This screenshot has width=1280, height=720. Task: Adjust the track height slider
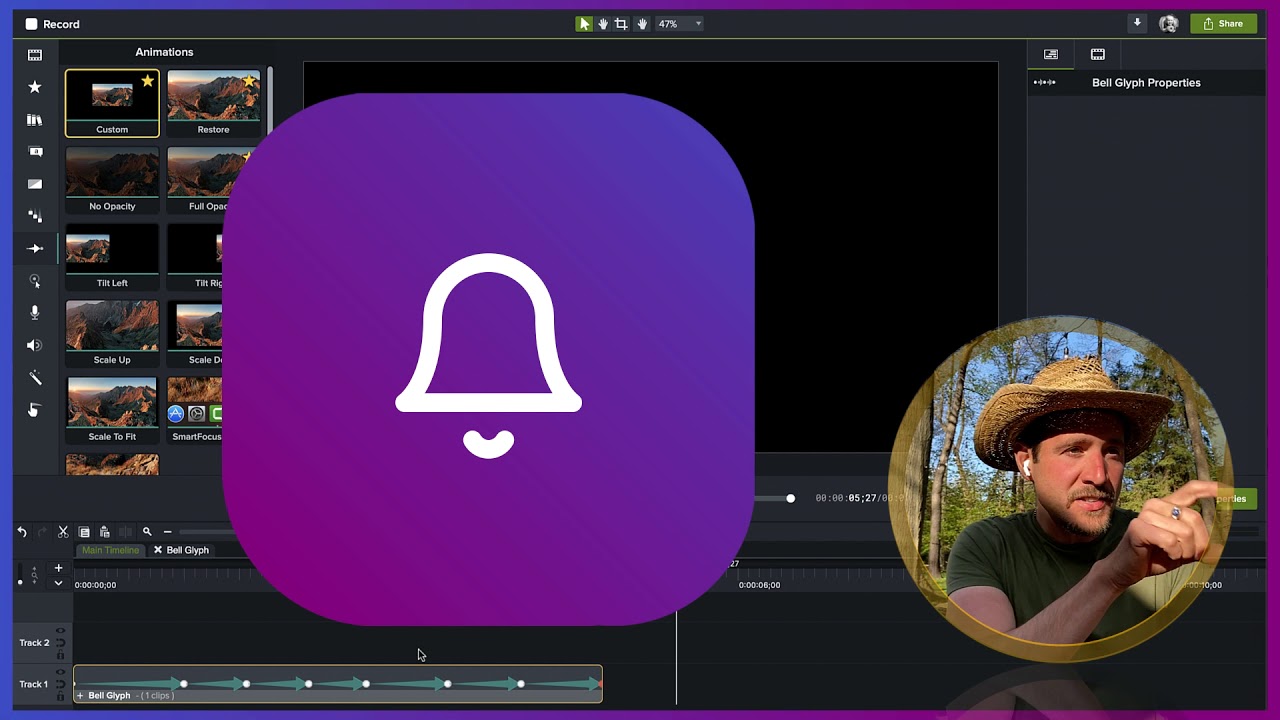(x=20, y=581)
